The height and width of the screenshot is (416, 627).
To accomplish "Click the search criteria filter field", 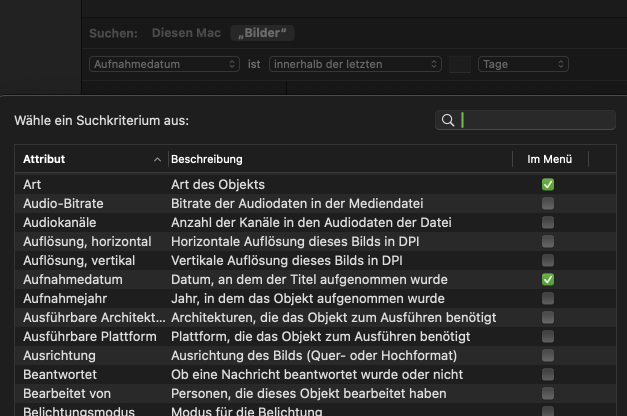I will 525,120.
